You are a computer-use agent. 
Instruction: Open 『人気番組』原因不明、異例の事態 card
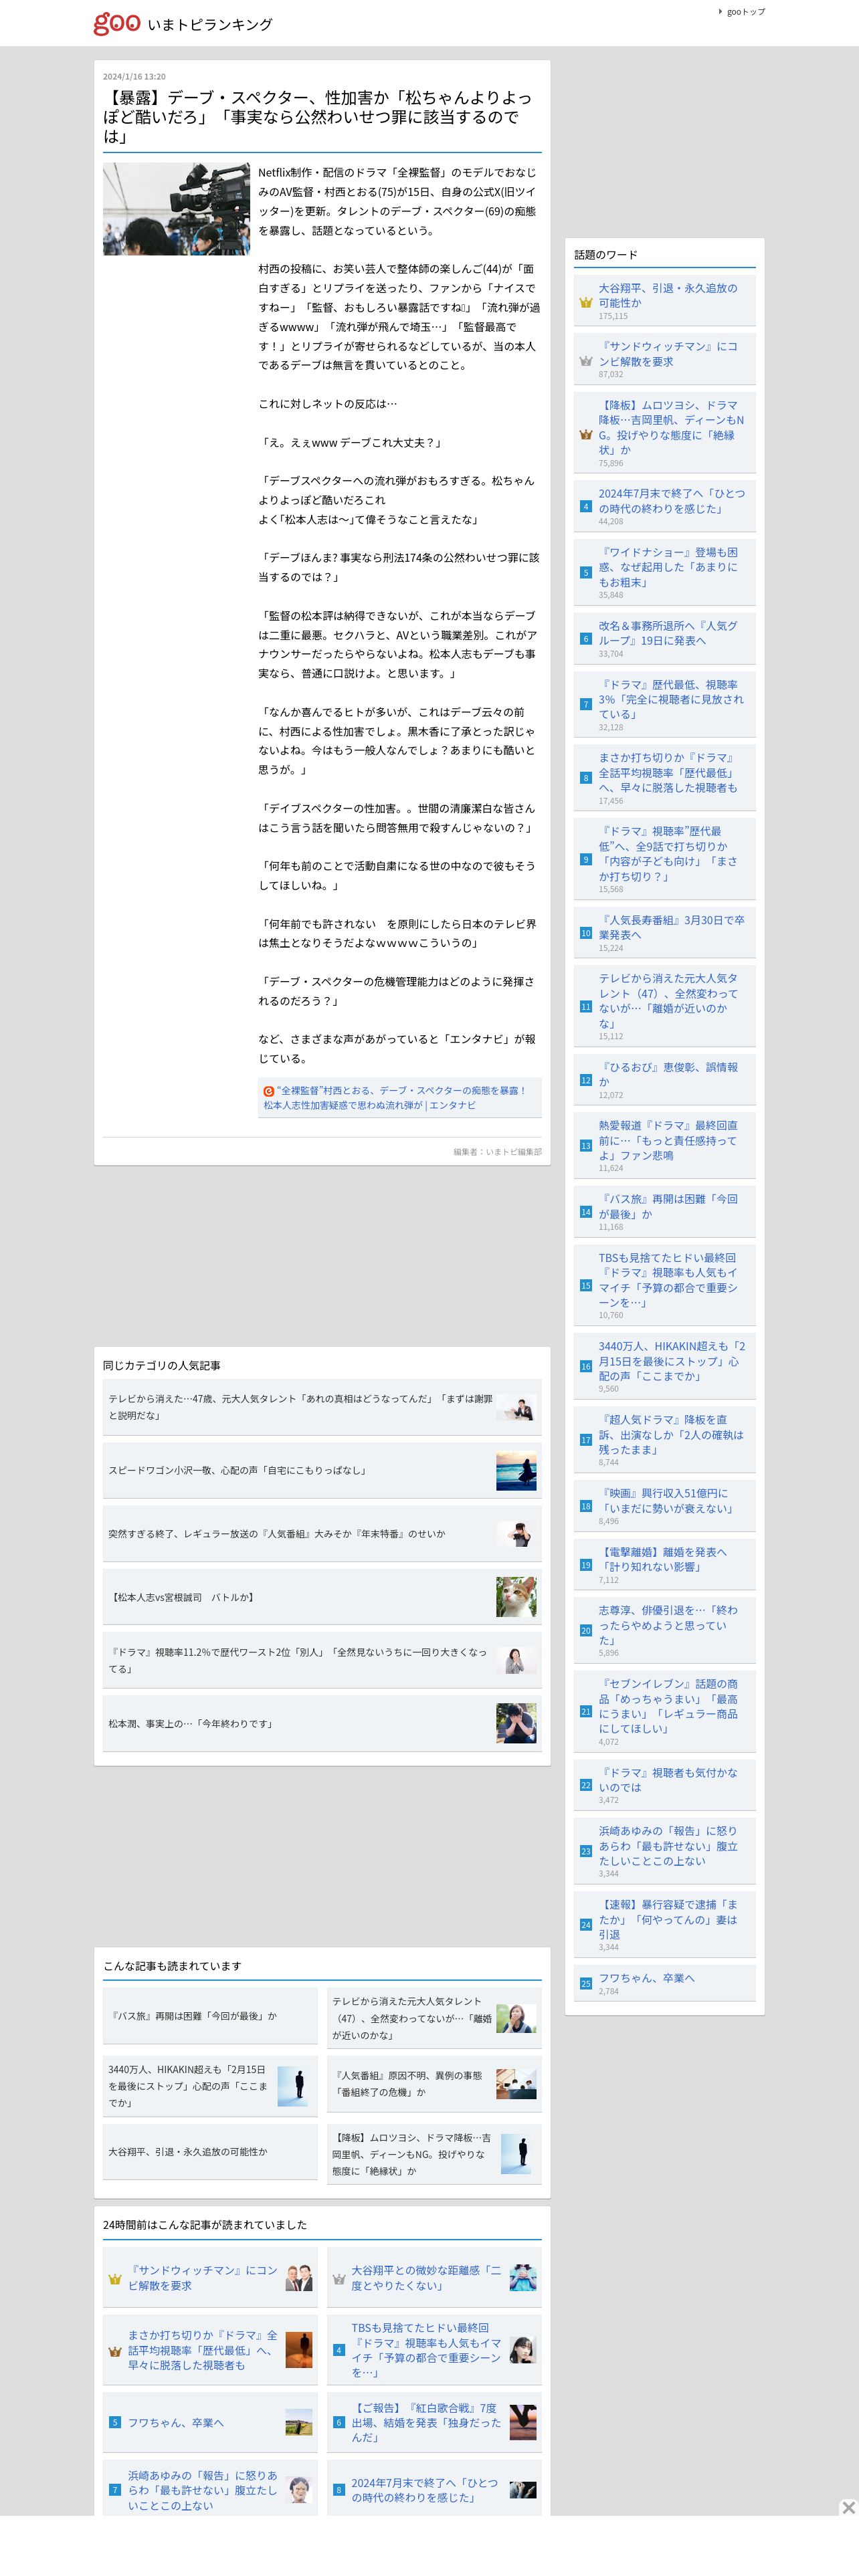click(x=434, y=2084)
